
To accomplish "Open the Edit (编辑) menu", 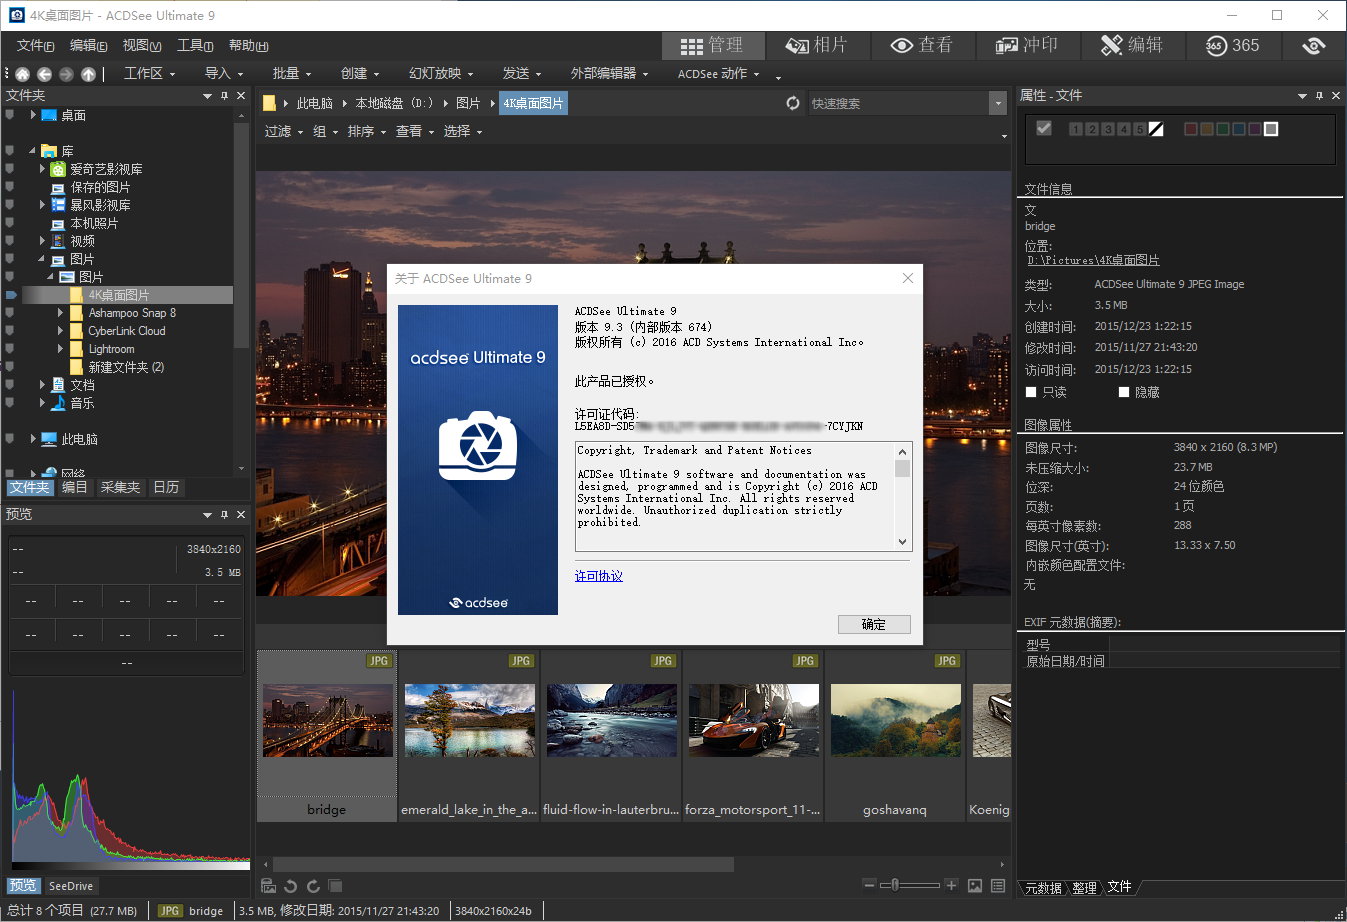I will pos(88,45).
